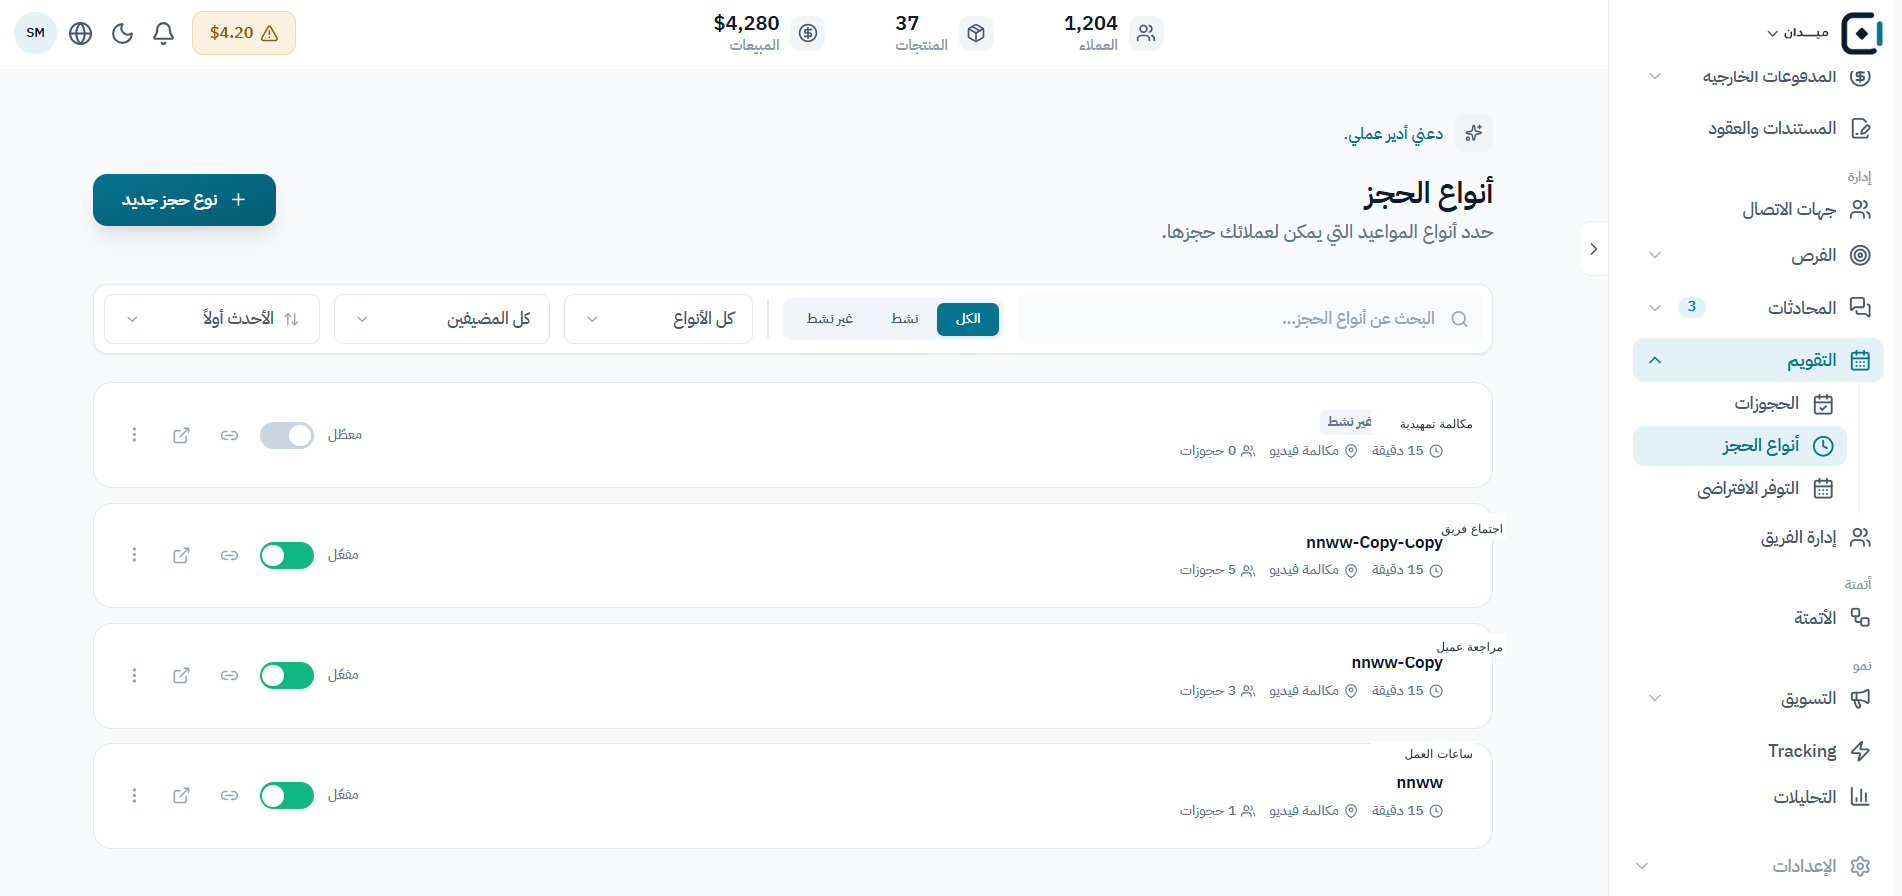This screenshot has width=1902, height=896.
Task: Select the غير نشط filter tab
Action: [x=830, y=319]
